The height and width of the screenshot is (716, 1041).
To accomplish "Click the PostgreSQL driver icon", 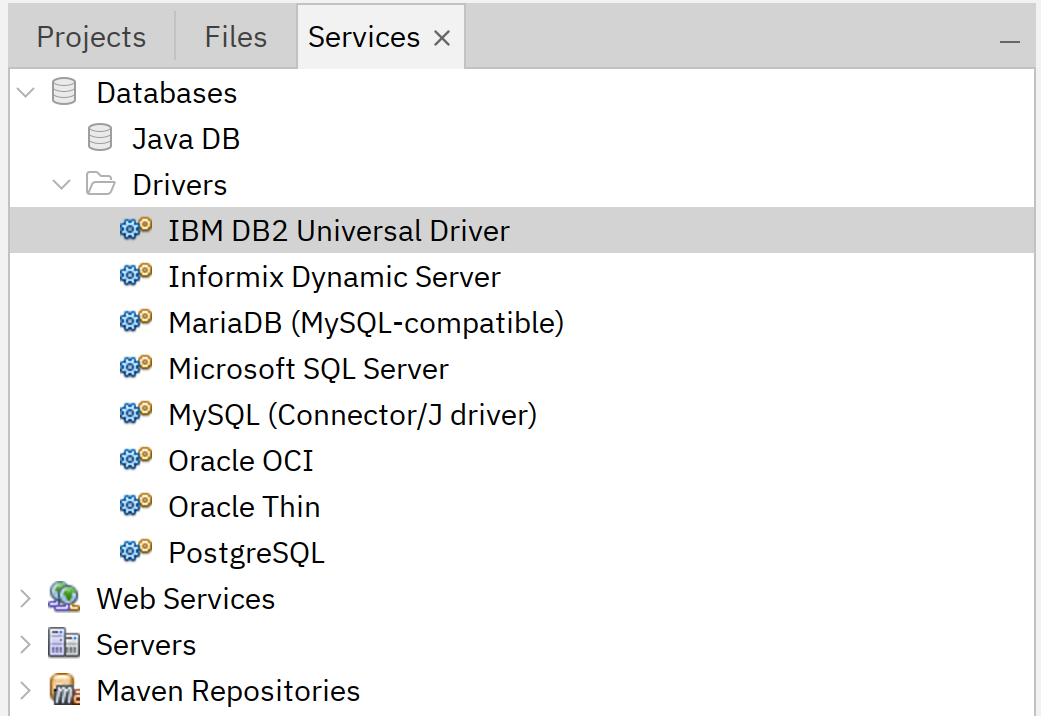I will click(x=135, y=552).
